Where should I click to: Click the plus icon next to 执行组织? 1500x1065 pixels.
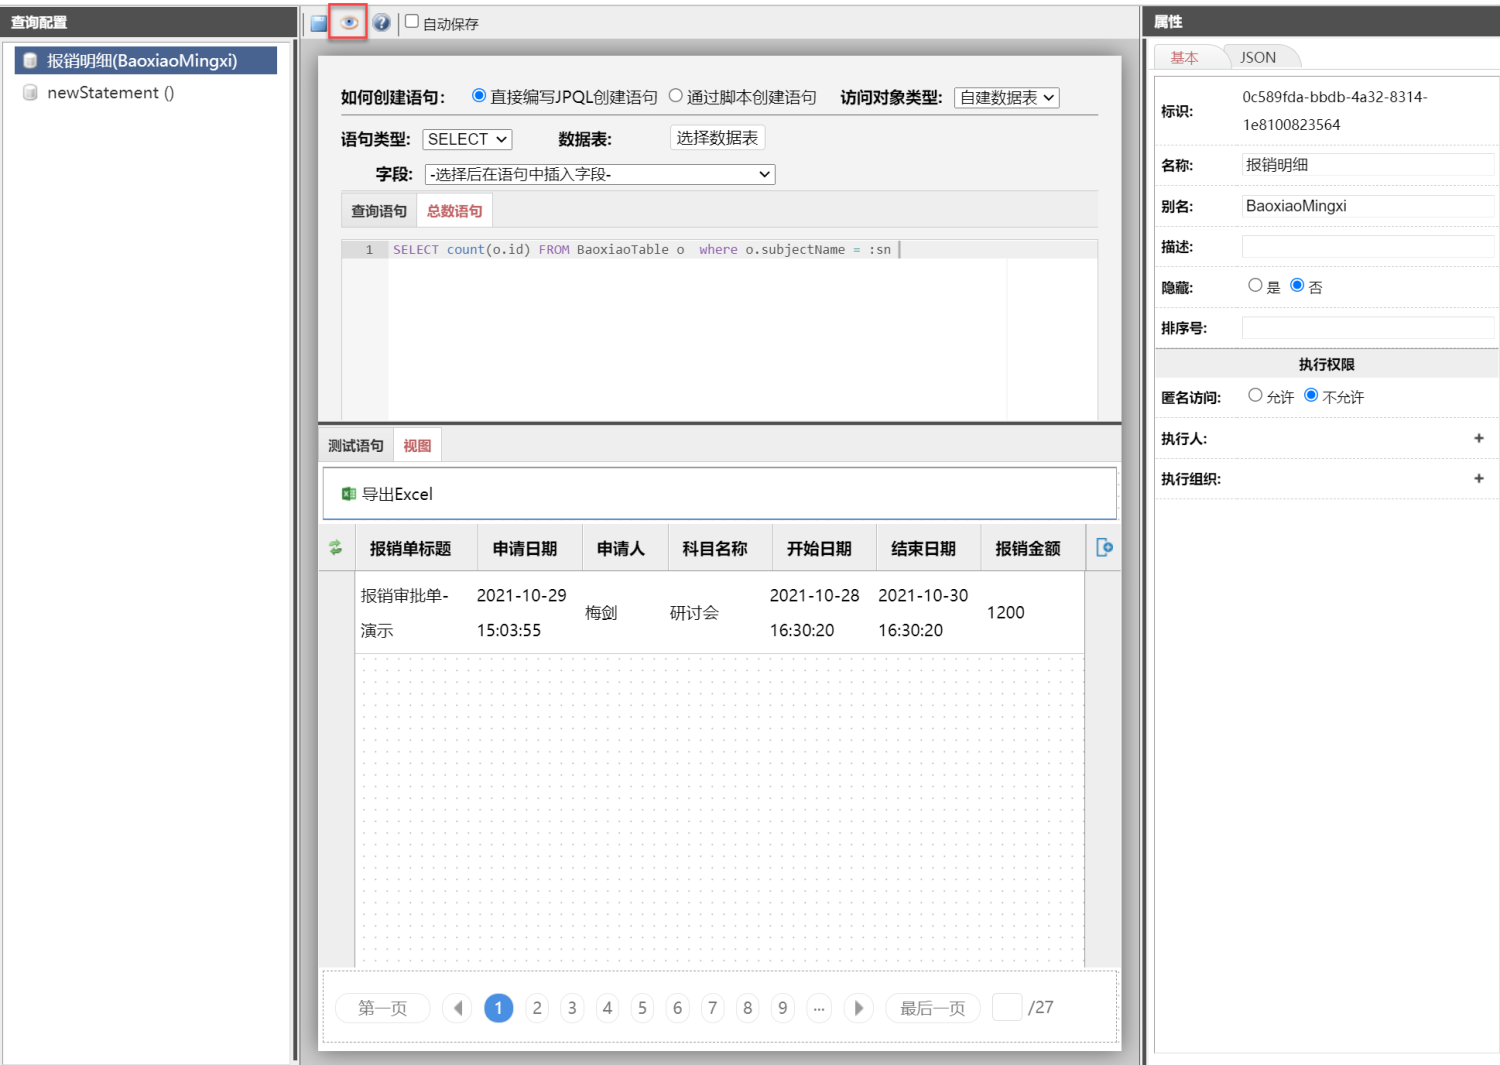1478,479
